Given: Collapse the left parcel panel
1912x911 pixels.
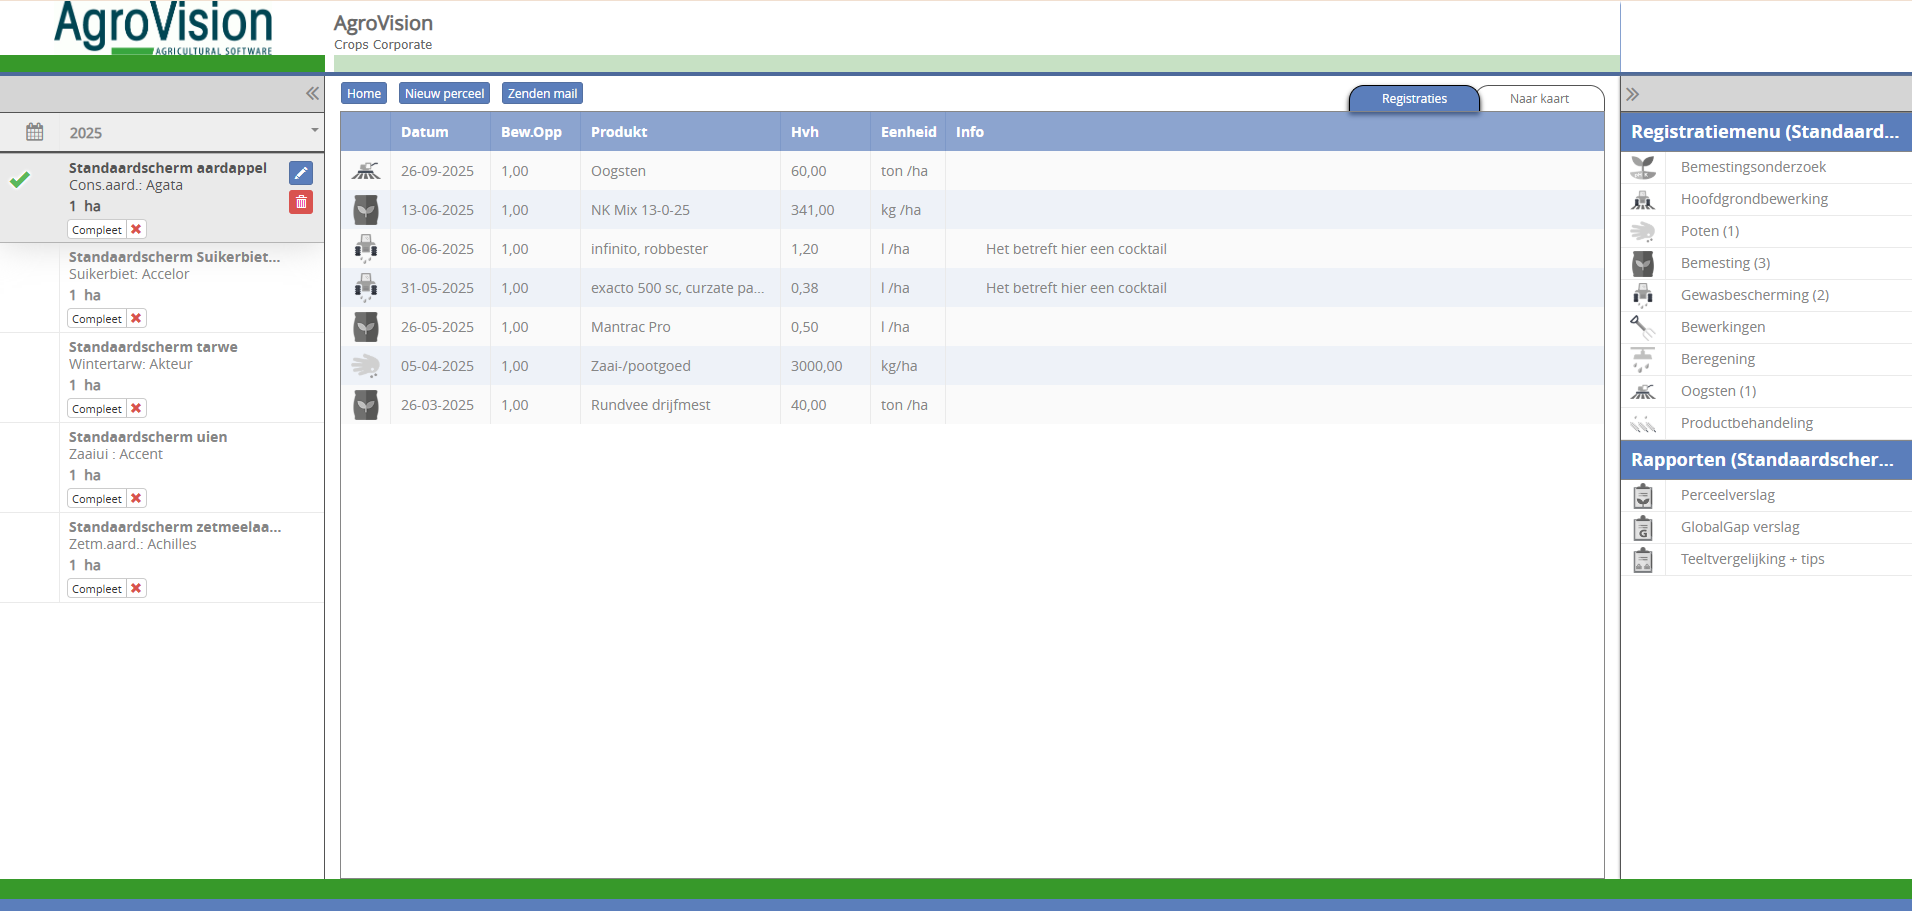Looking at the screenshot, I should pos(312,93).
